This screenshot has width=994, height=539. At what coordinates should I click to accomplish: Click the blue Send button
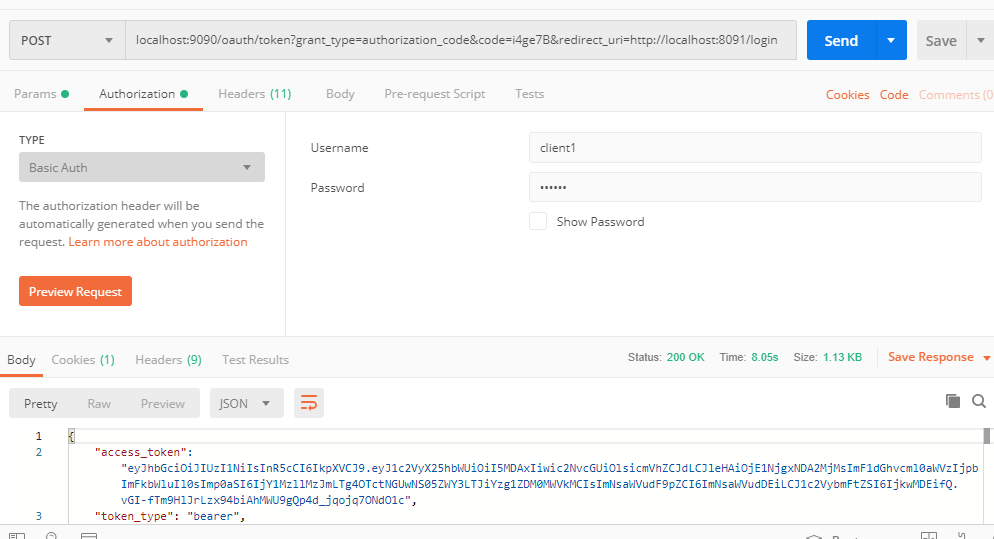click(x=841, y=41)
